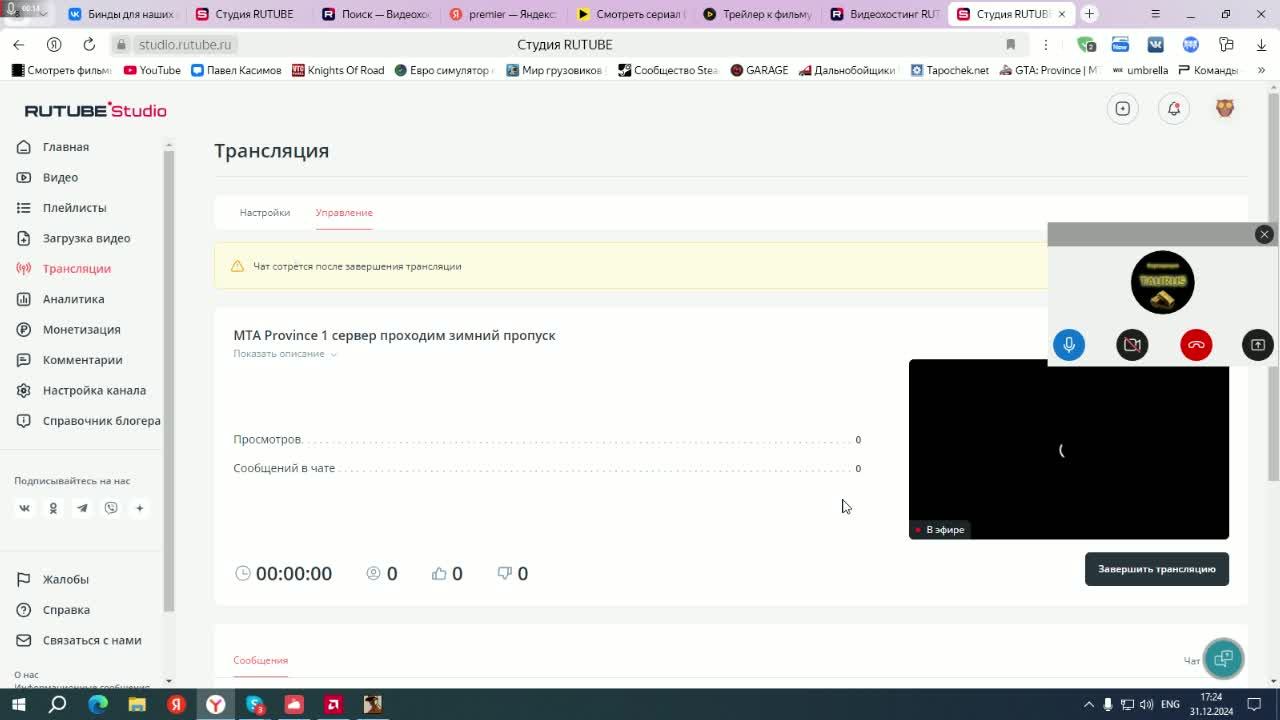The height and width of the screenshot is (720, 1280).
Task: Open the Knights Of Road bookmark
Action: click(x=338, y=70)
